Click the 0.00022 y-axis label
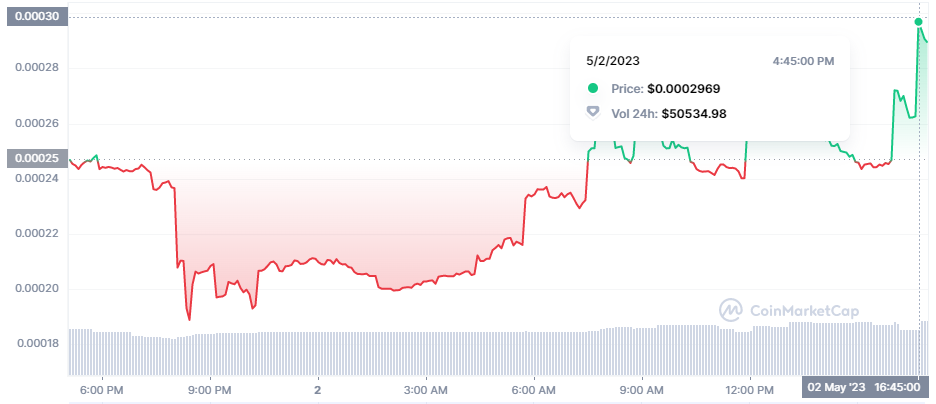This screenshot has width=936, height=404. [x=37, y=233]
